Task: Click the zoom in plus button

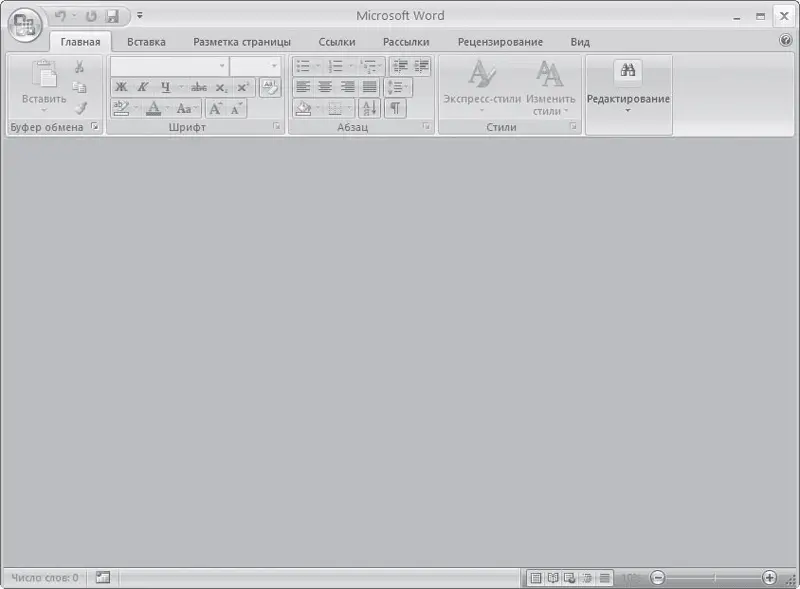Action: point(769,578)
